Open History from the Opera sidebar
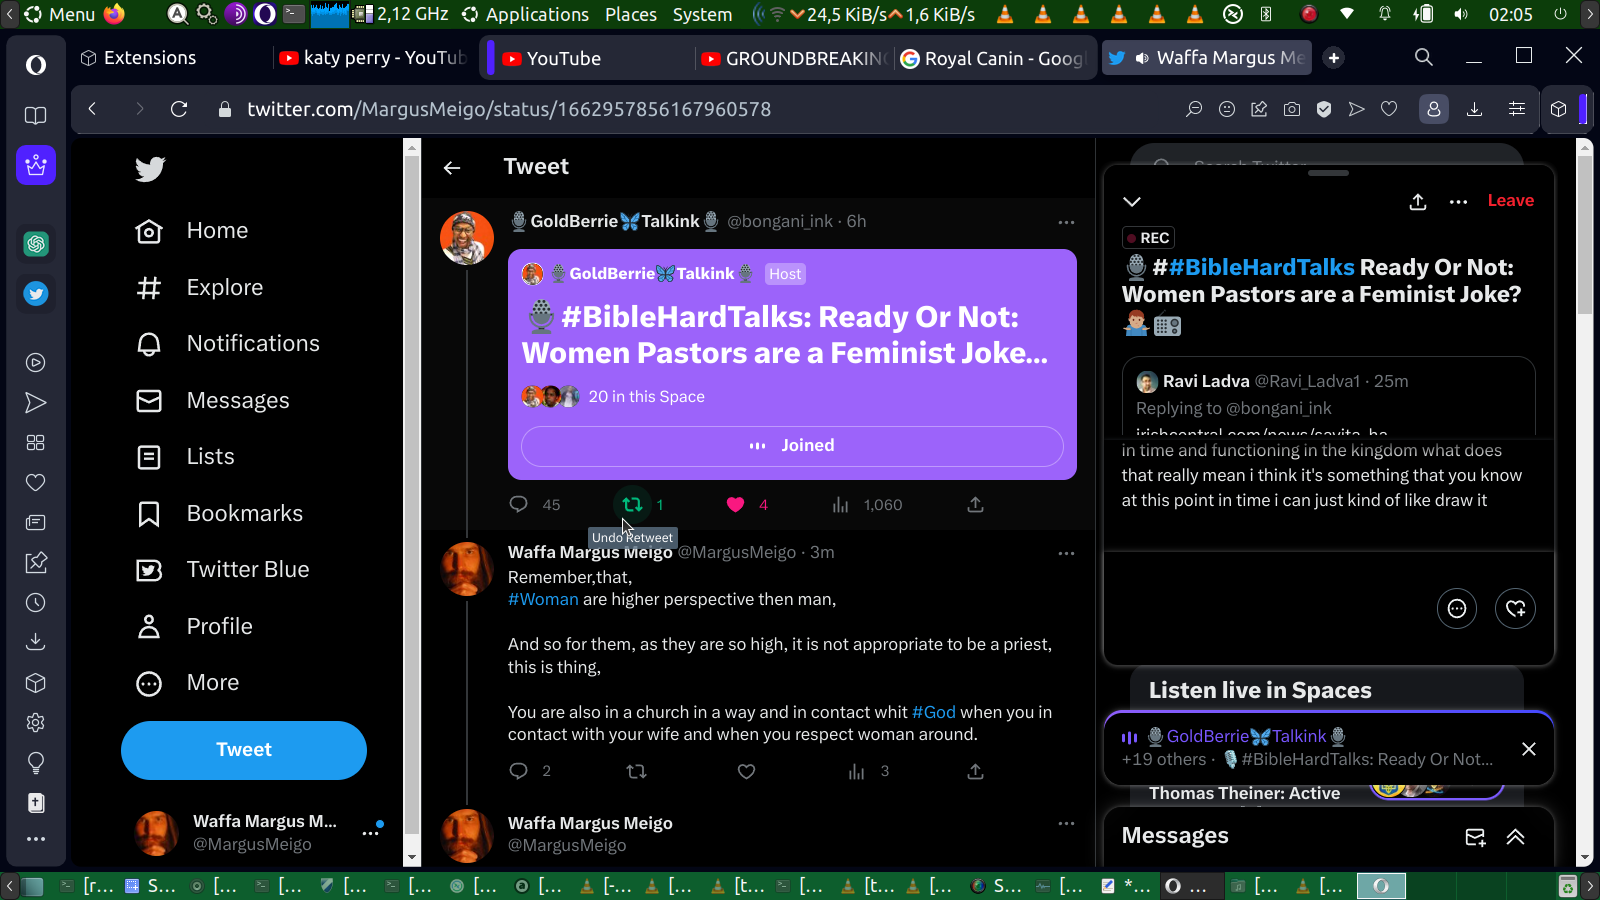Viewport: 1600px width, 900px height. [x=36, y=603]
